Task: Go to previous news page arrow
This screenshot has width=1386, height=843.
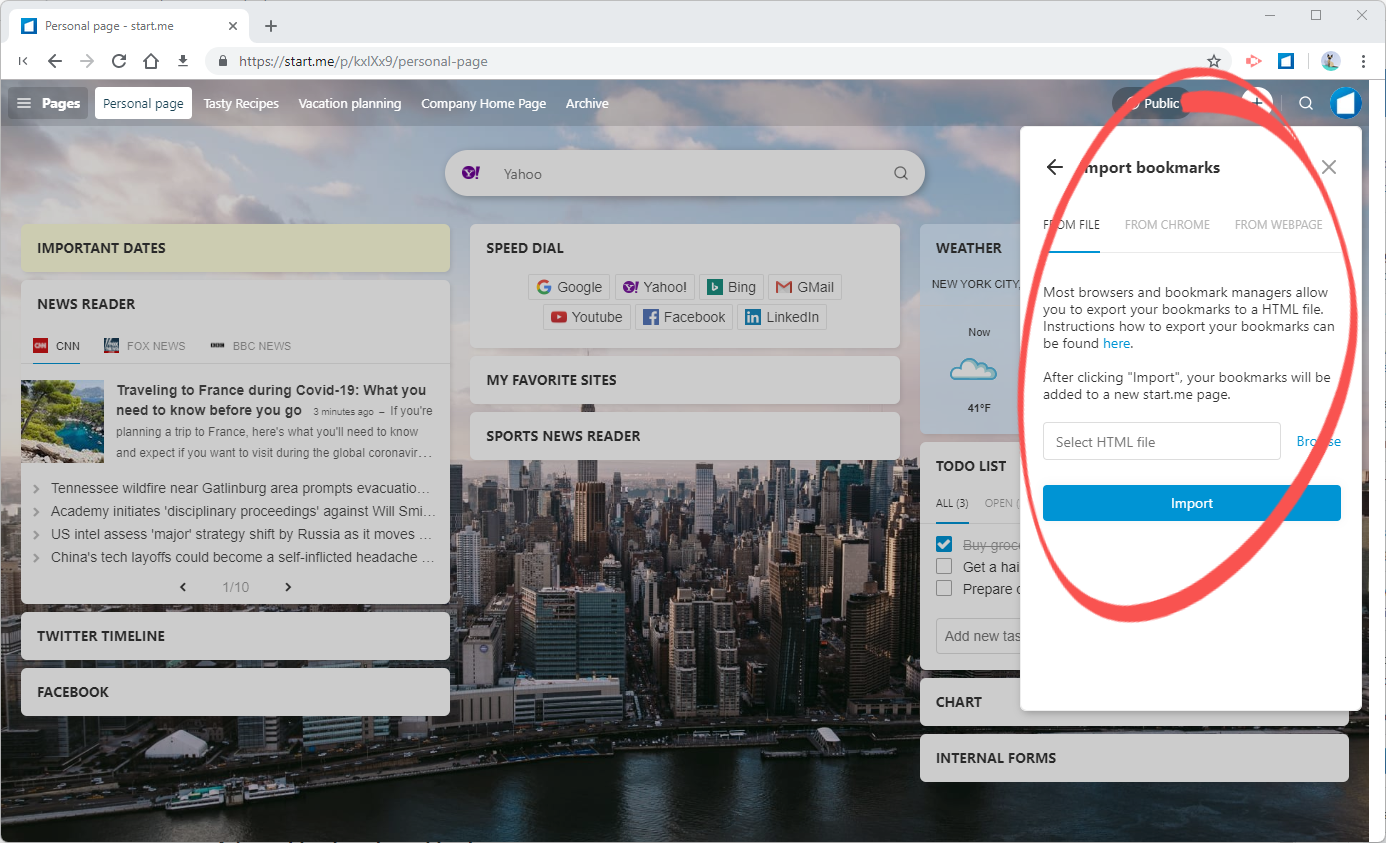Action: point(183,587)
